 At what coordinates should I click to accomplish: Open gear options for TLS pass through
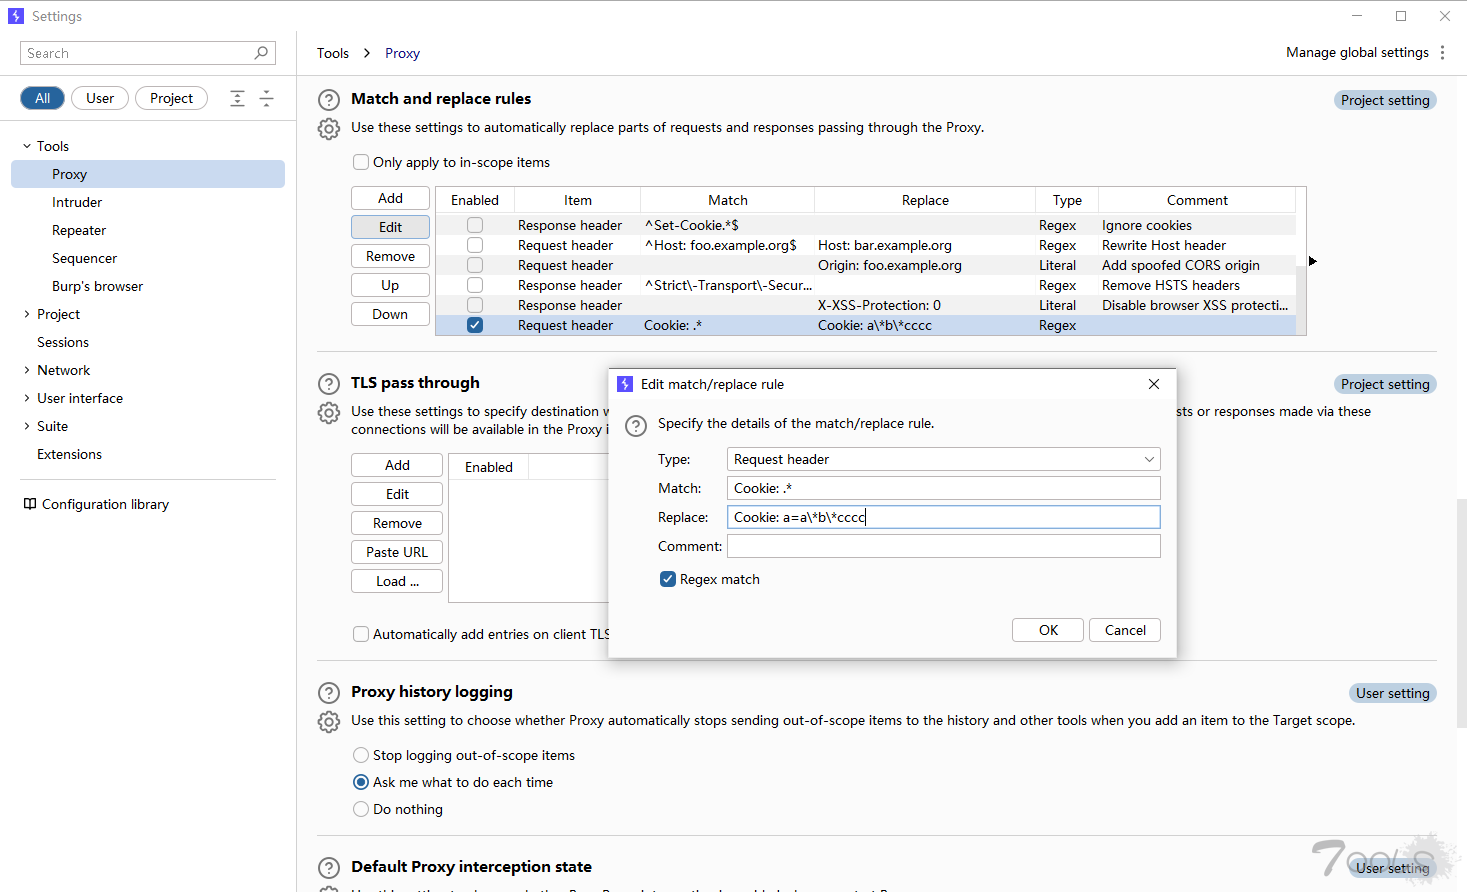coord(329,413)
